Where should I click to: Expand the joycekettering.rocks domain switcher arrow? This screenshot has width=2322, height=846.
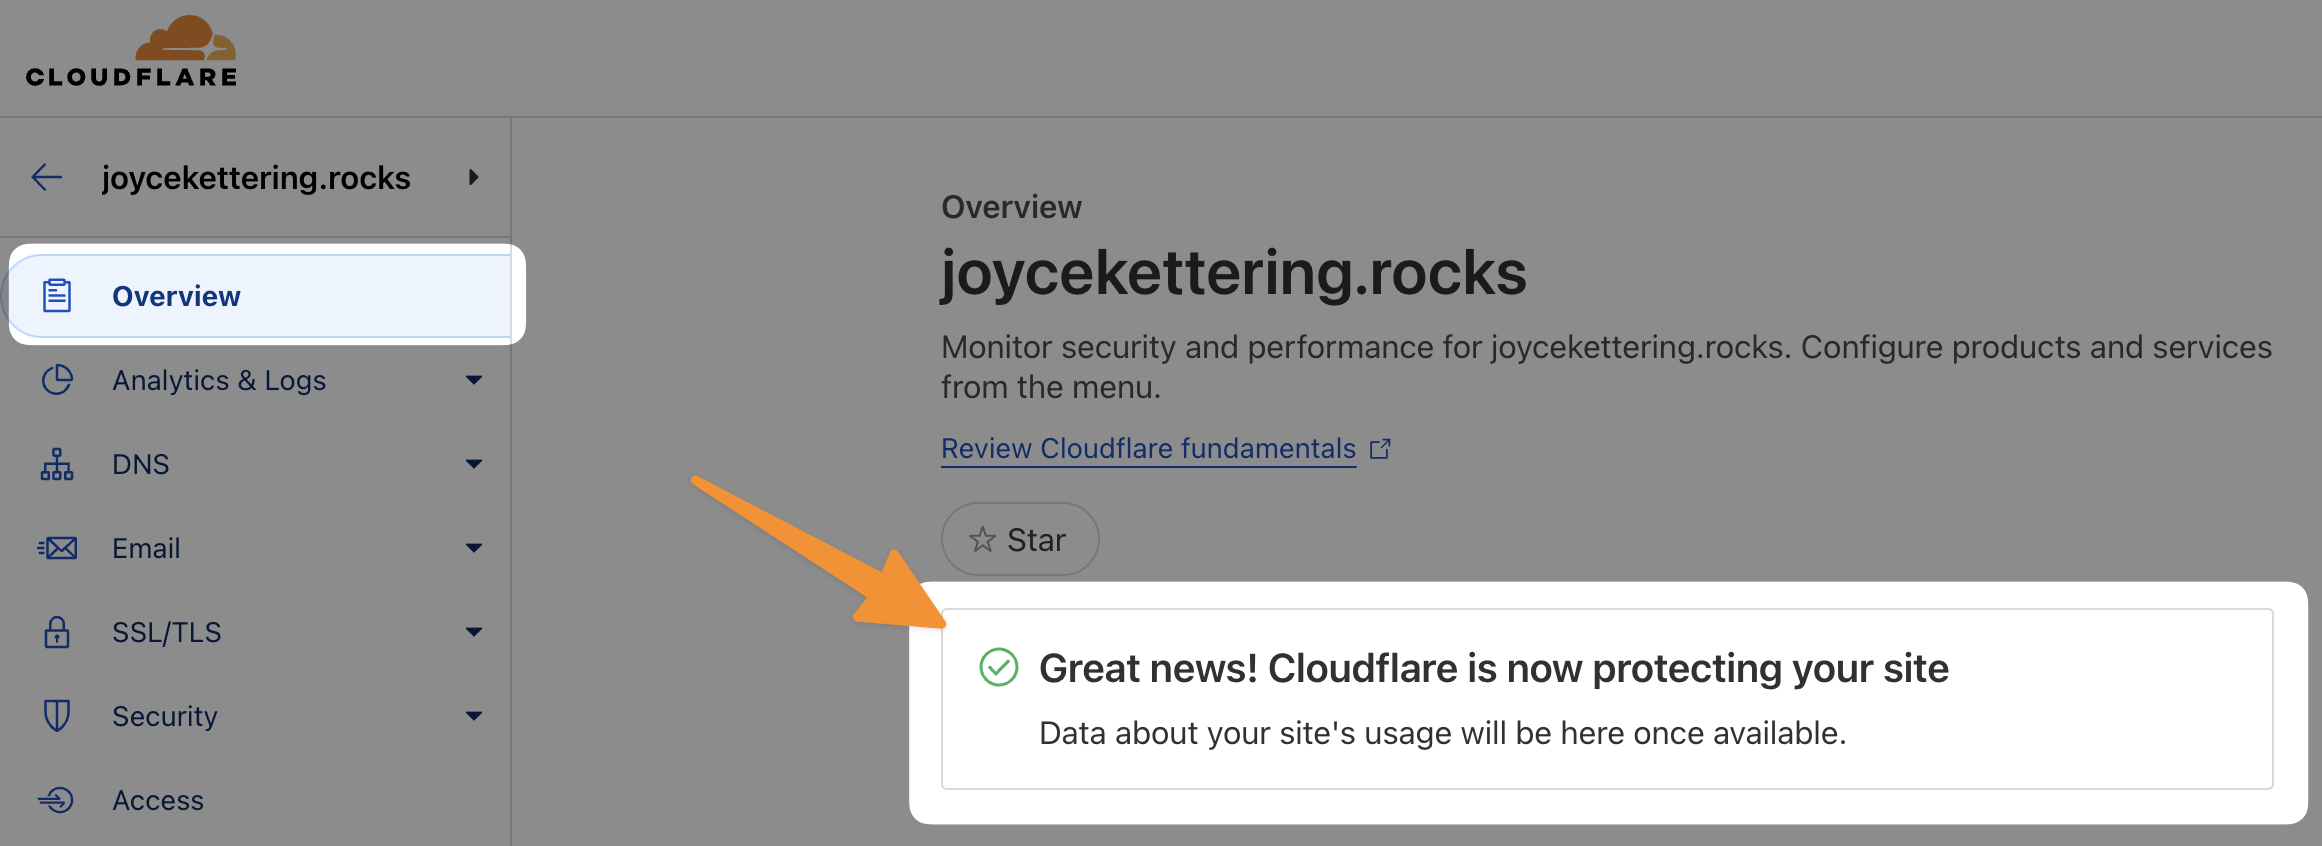pyautogui.click(x=474, y=177)
